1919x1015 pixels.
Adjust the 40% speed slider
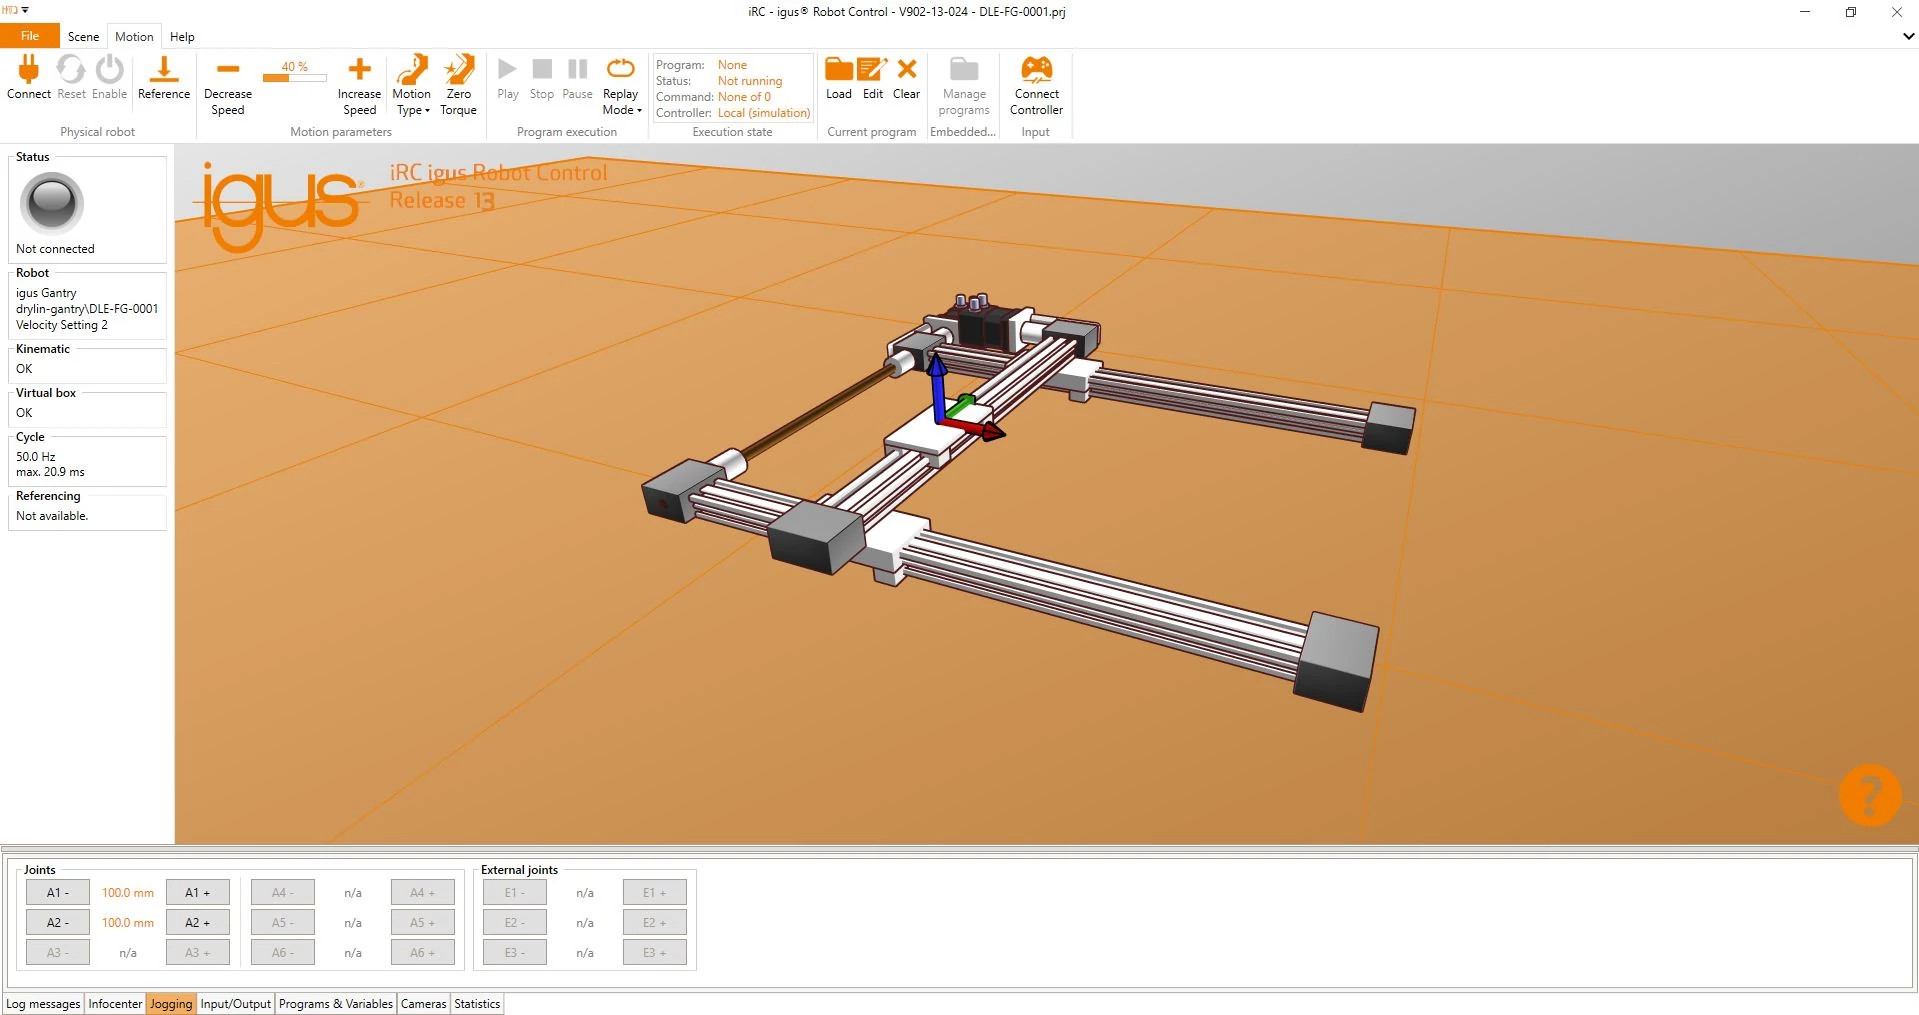tap(294, 75)
